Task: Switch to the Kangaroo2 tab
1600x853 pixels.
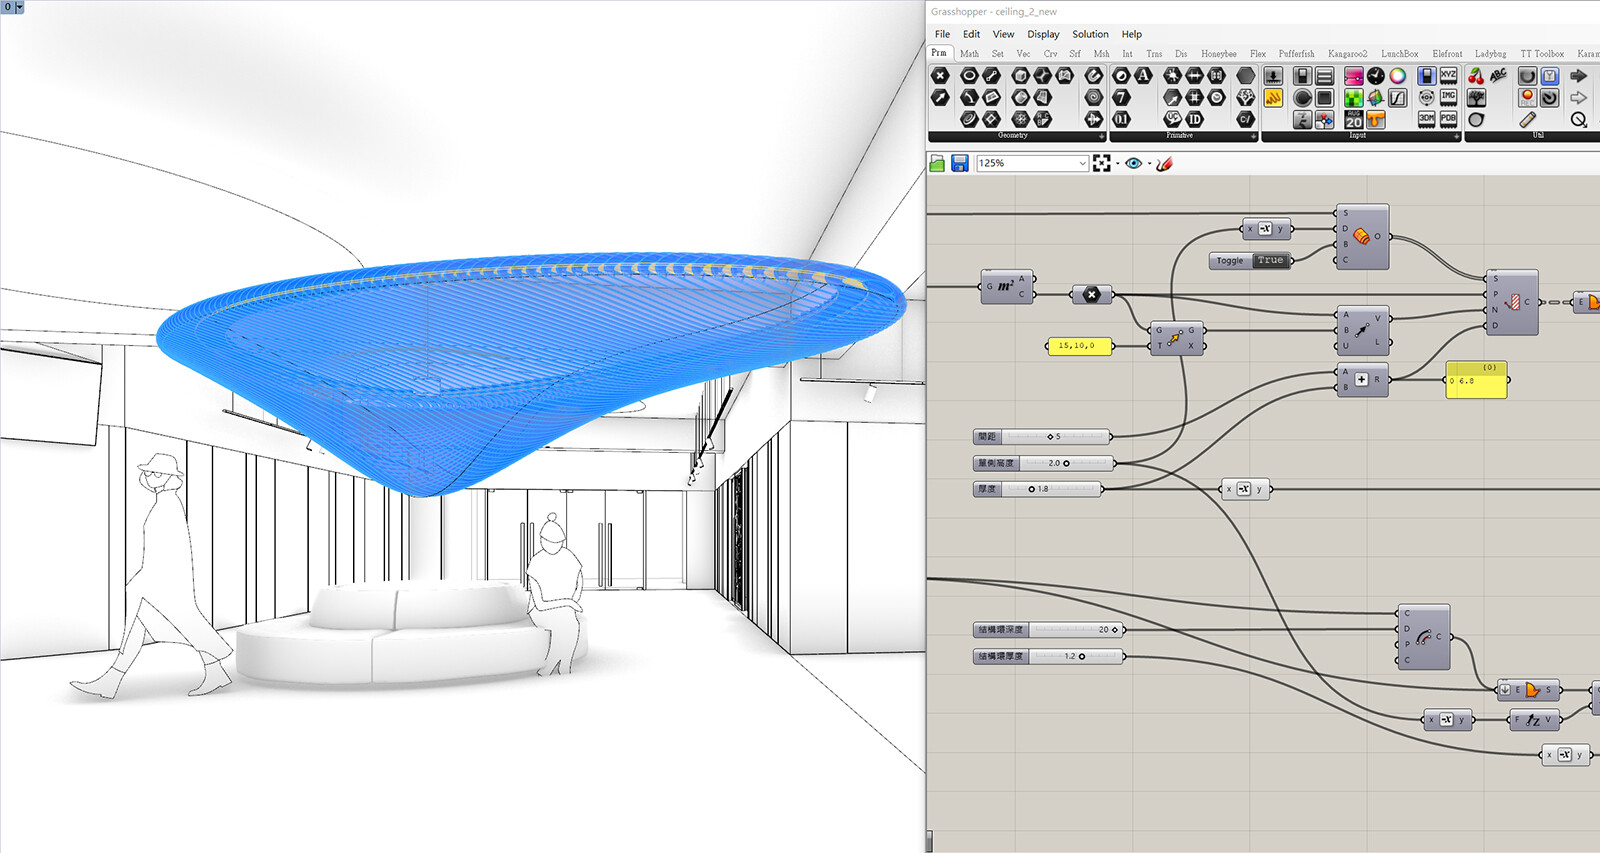Action: click(1347, 54)
